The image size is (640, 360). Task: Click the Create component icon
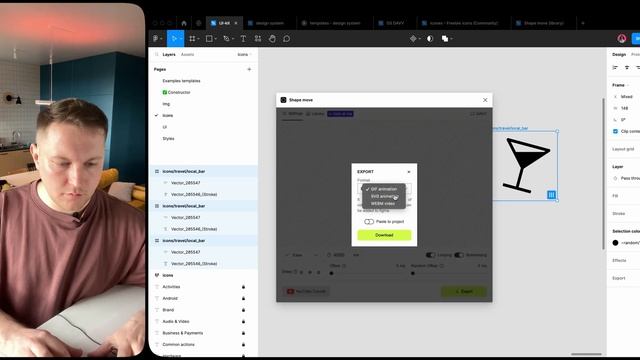click(x=413, y=38)
